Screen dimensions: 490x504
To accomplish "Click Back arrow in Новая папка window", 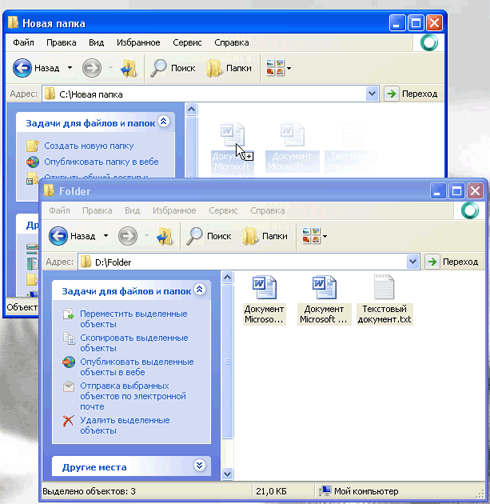I will 22,68.
